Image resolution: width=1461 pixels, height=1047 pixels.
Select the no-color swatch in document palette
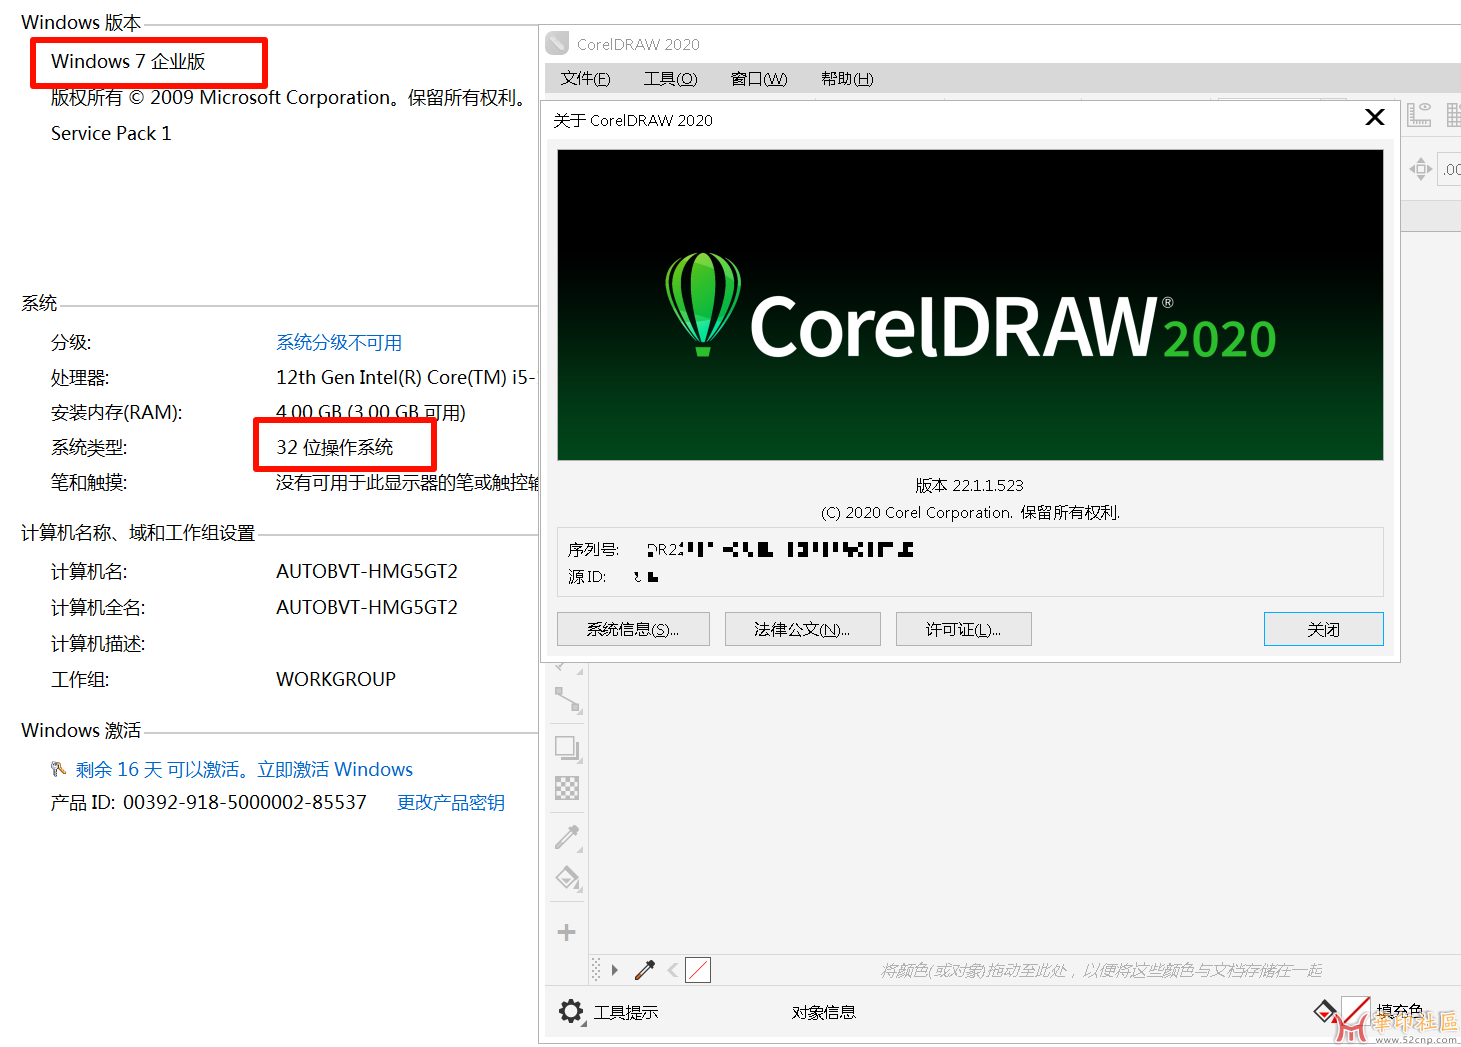tap(698, 970)
